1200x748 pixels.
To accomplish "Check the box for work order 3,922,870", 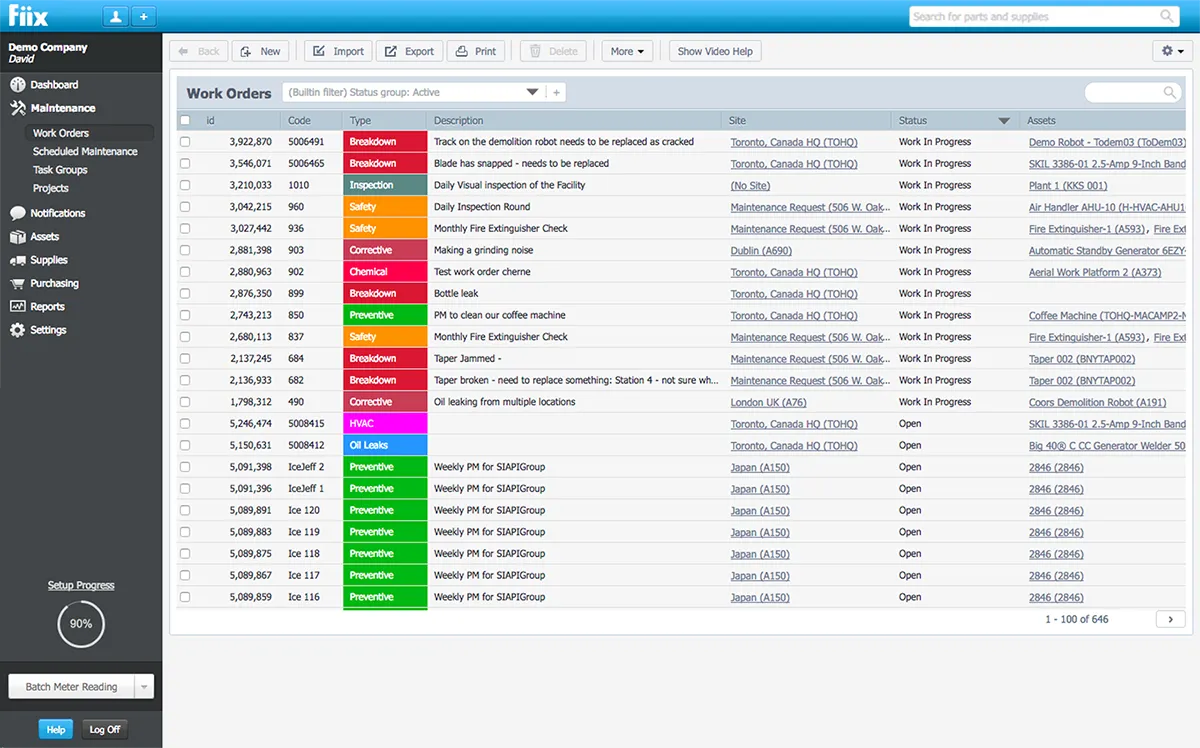I will [x=184, y=142].
